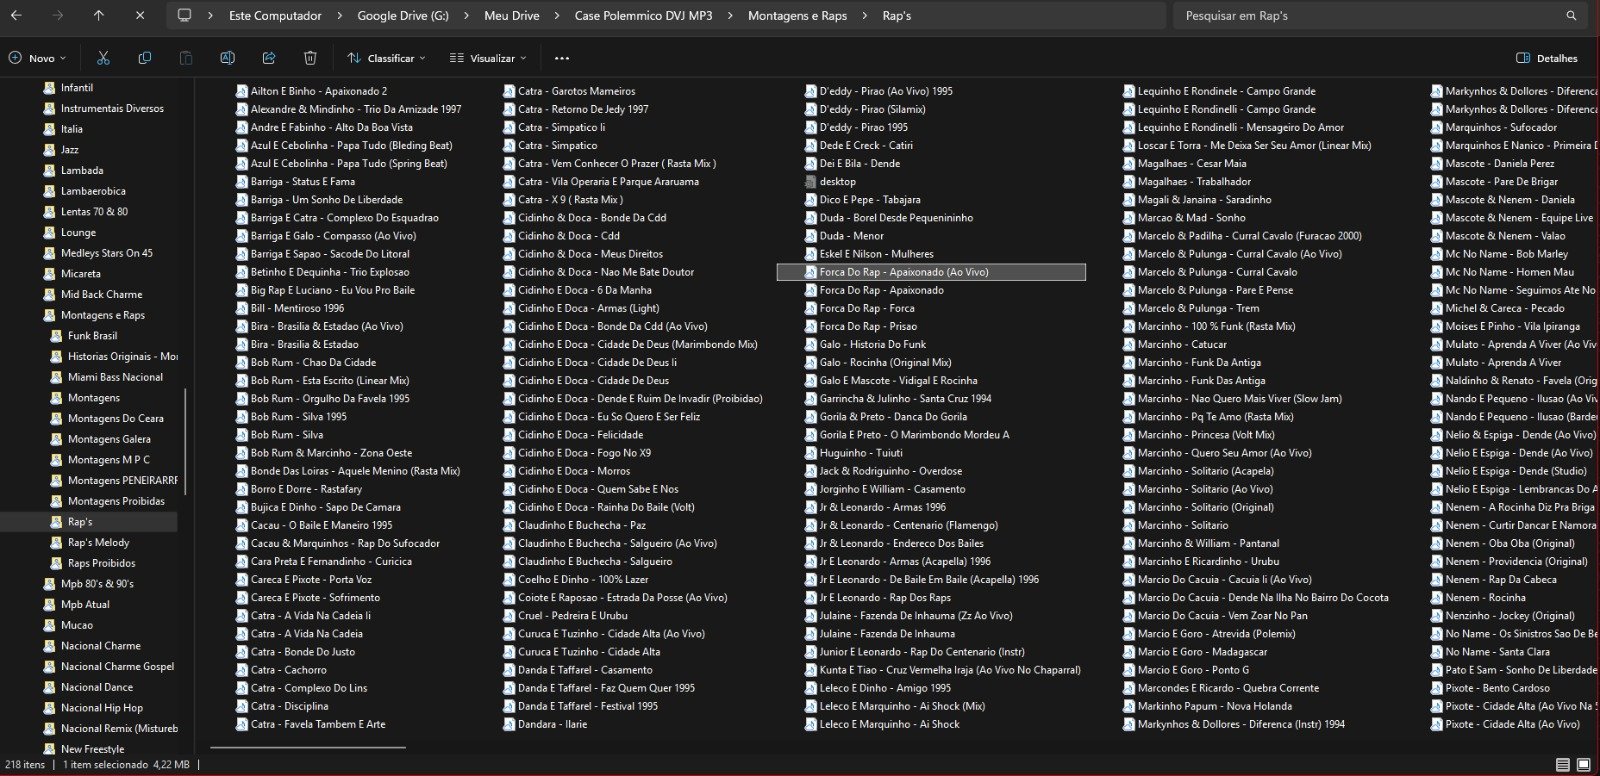Viewport: 1600px width, 776px height.
Task: Open the Raps Proibidos folder in the sidebar
Action: pyautogui.click(x=101, y=563)
